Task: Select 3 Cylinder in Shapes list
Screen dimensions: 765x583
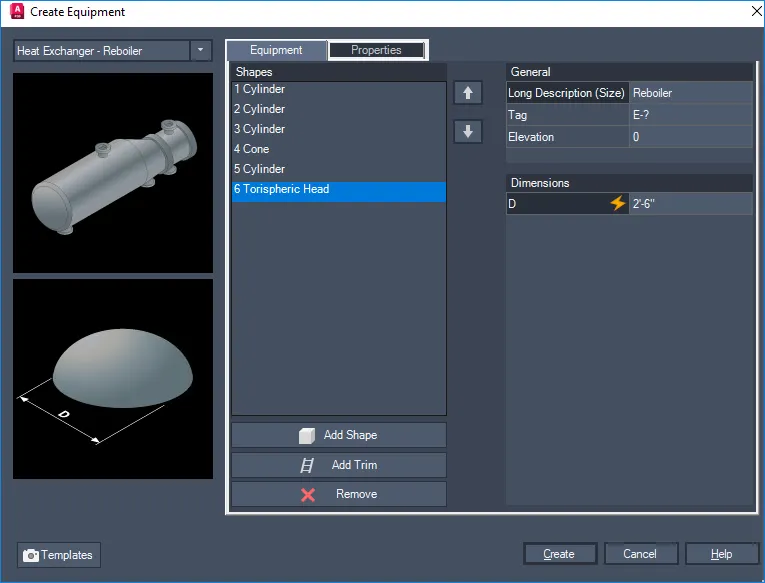Action: click(339, 129)
